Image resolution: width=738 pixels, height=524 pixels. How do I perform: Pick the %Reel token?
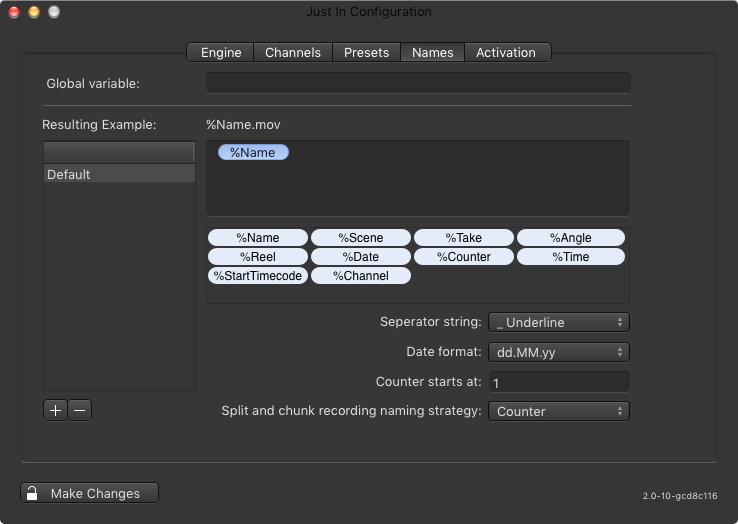tap(257, 257)
